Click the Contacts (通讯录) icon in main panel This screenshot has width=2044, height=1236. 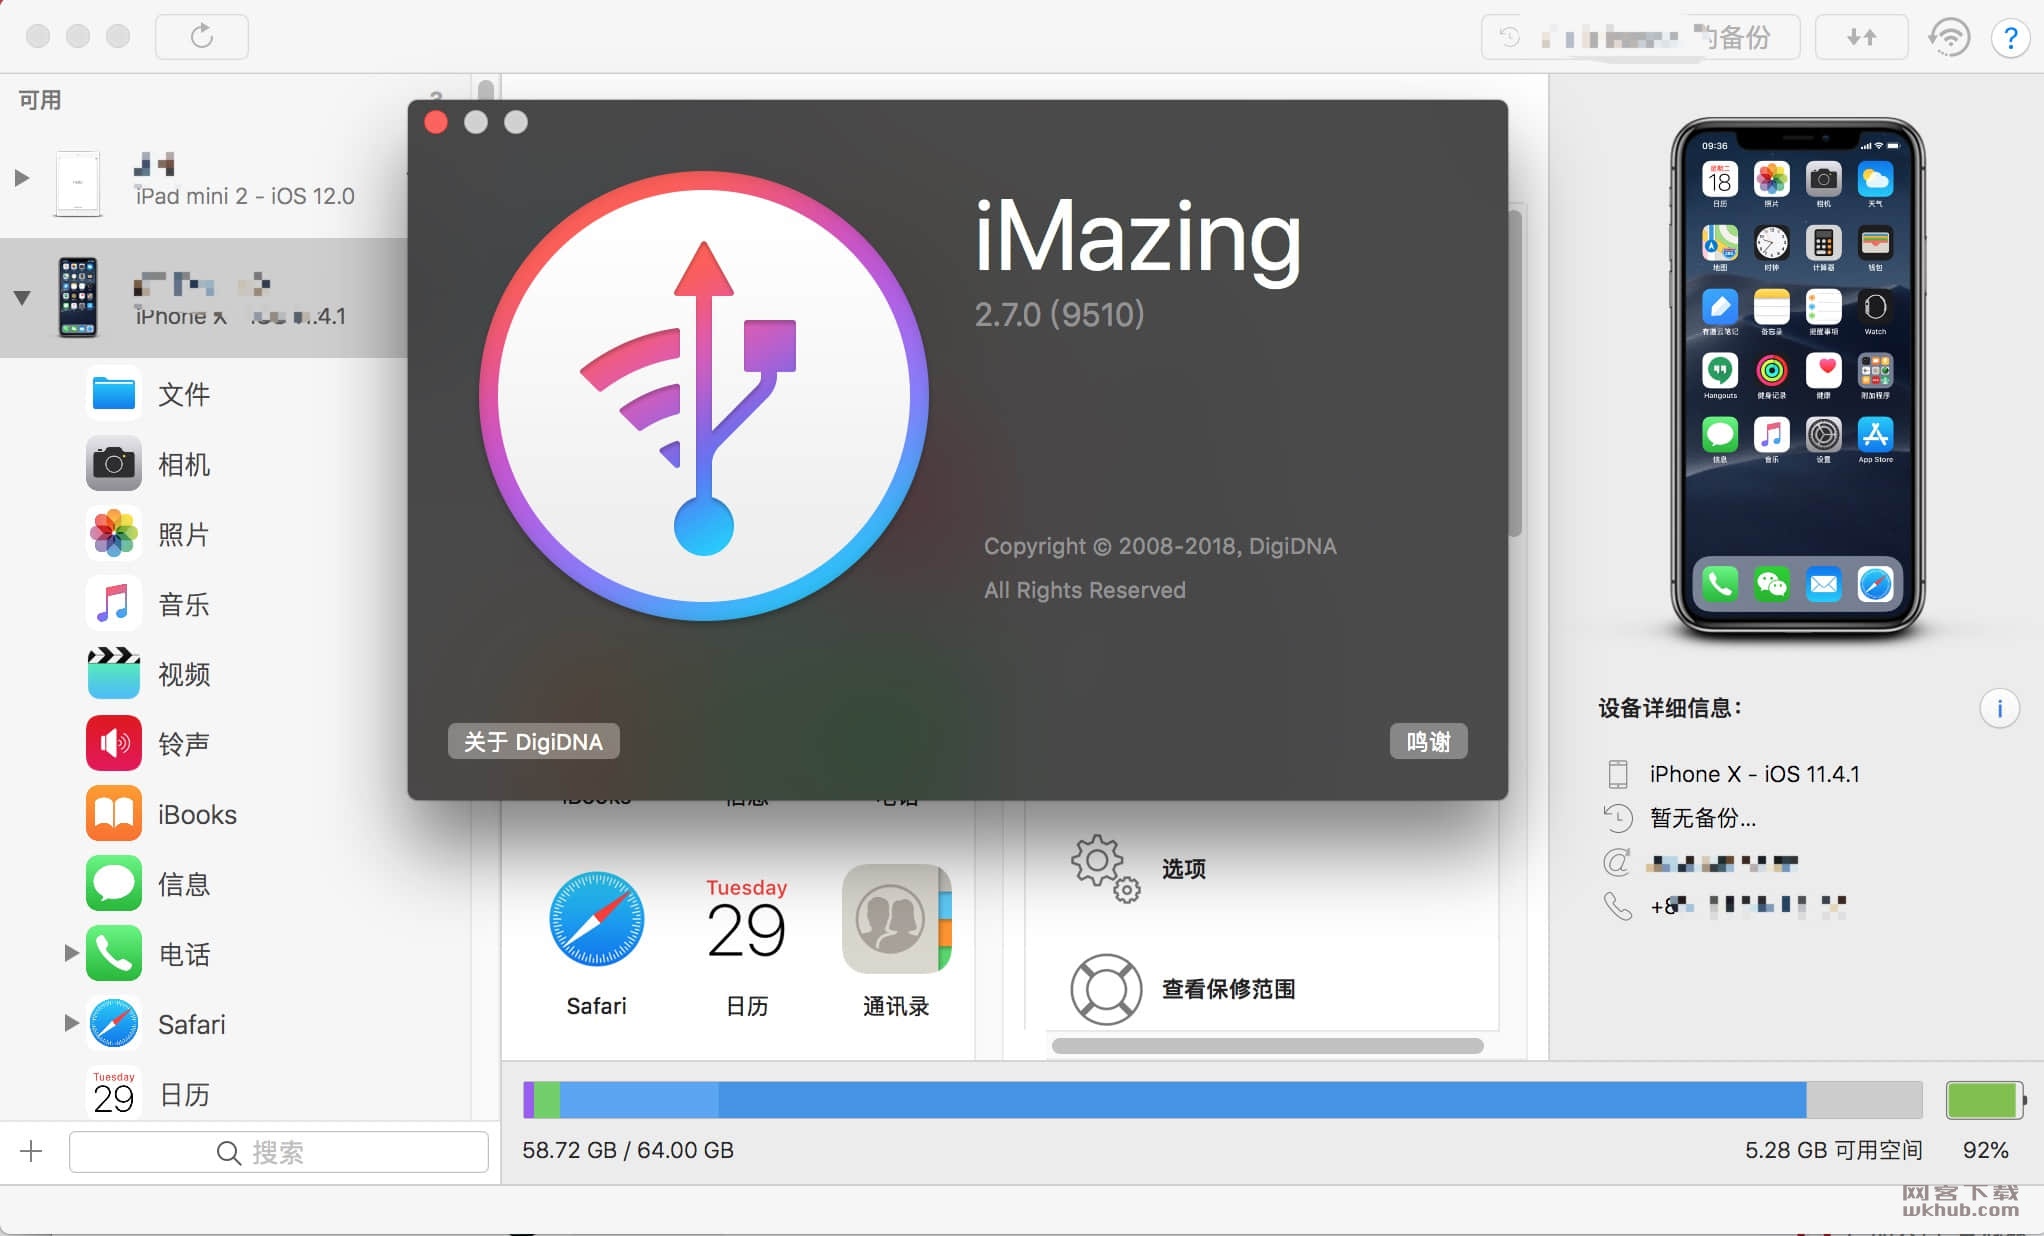point(896,919)
